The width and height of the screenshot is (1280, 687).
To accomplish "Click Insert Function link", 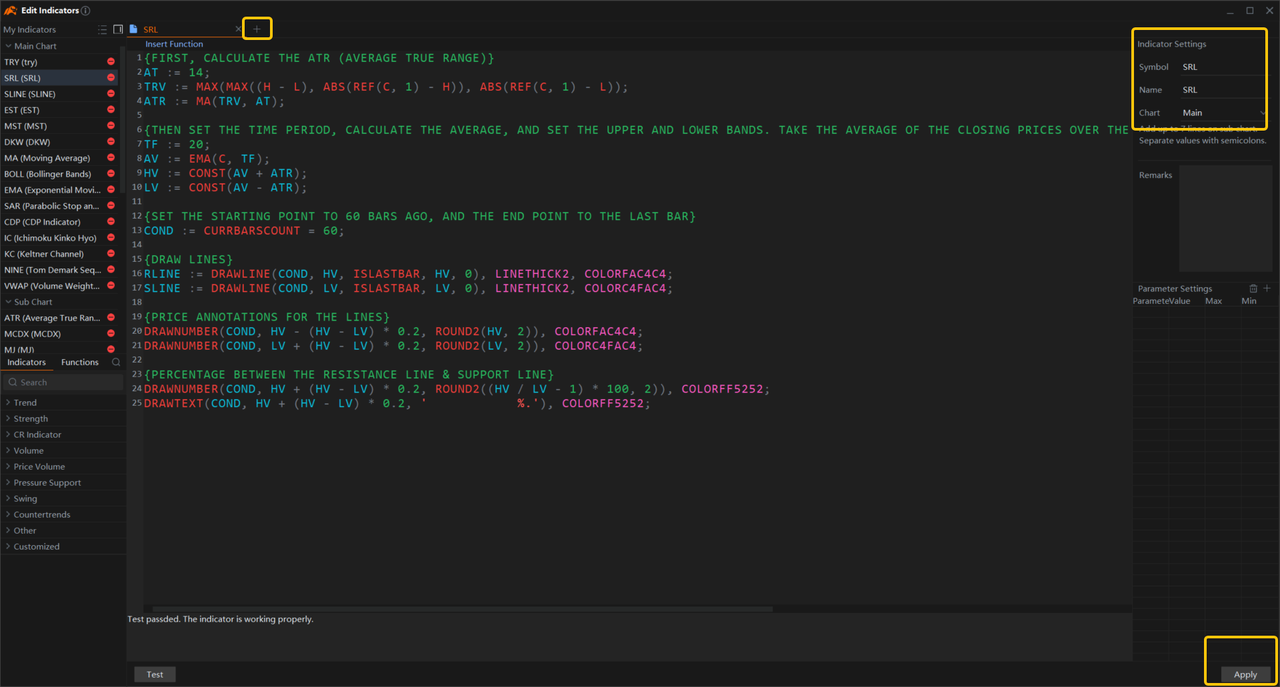I will coord(174,44).
